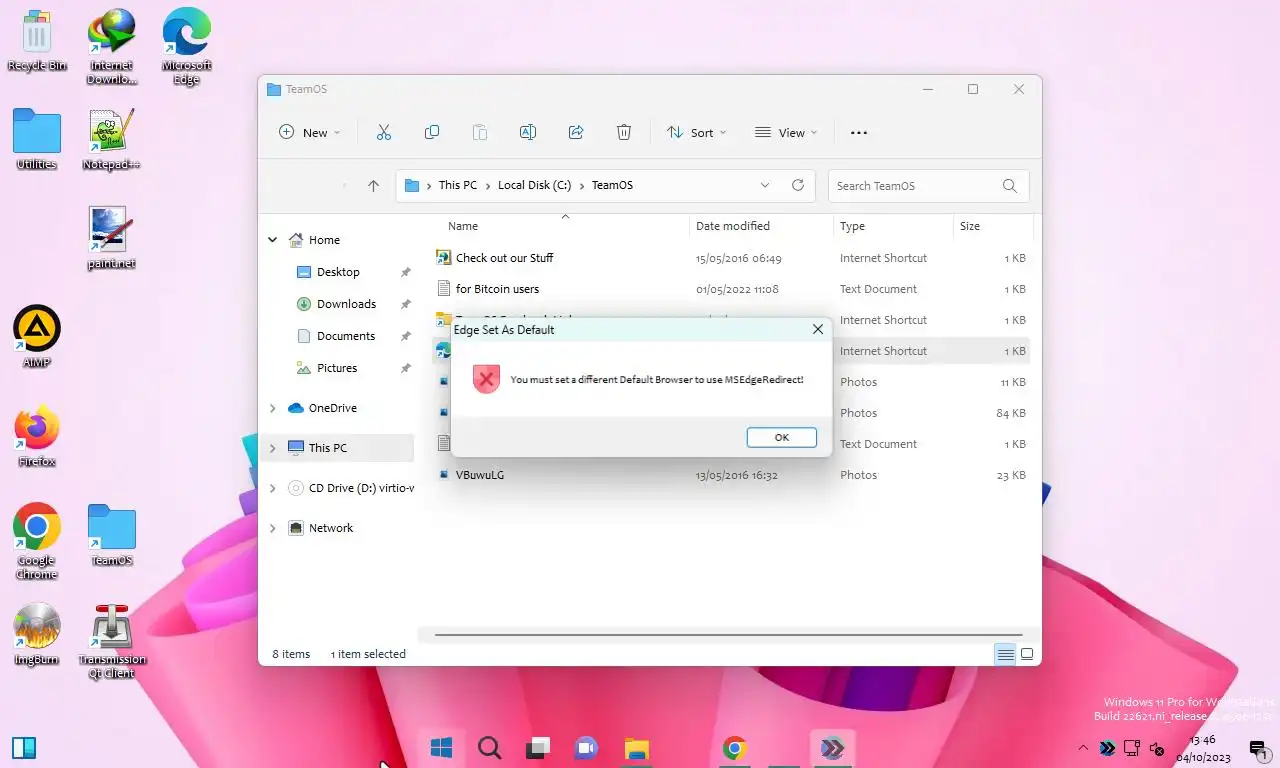Open Pictures in the navigation pane
The width and height of the screenshot is (1280, 768).
click(337, 368)
